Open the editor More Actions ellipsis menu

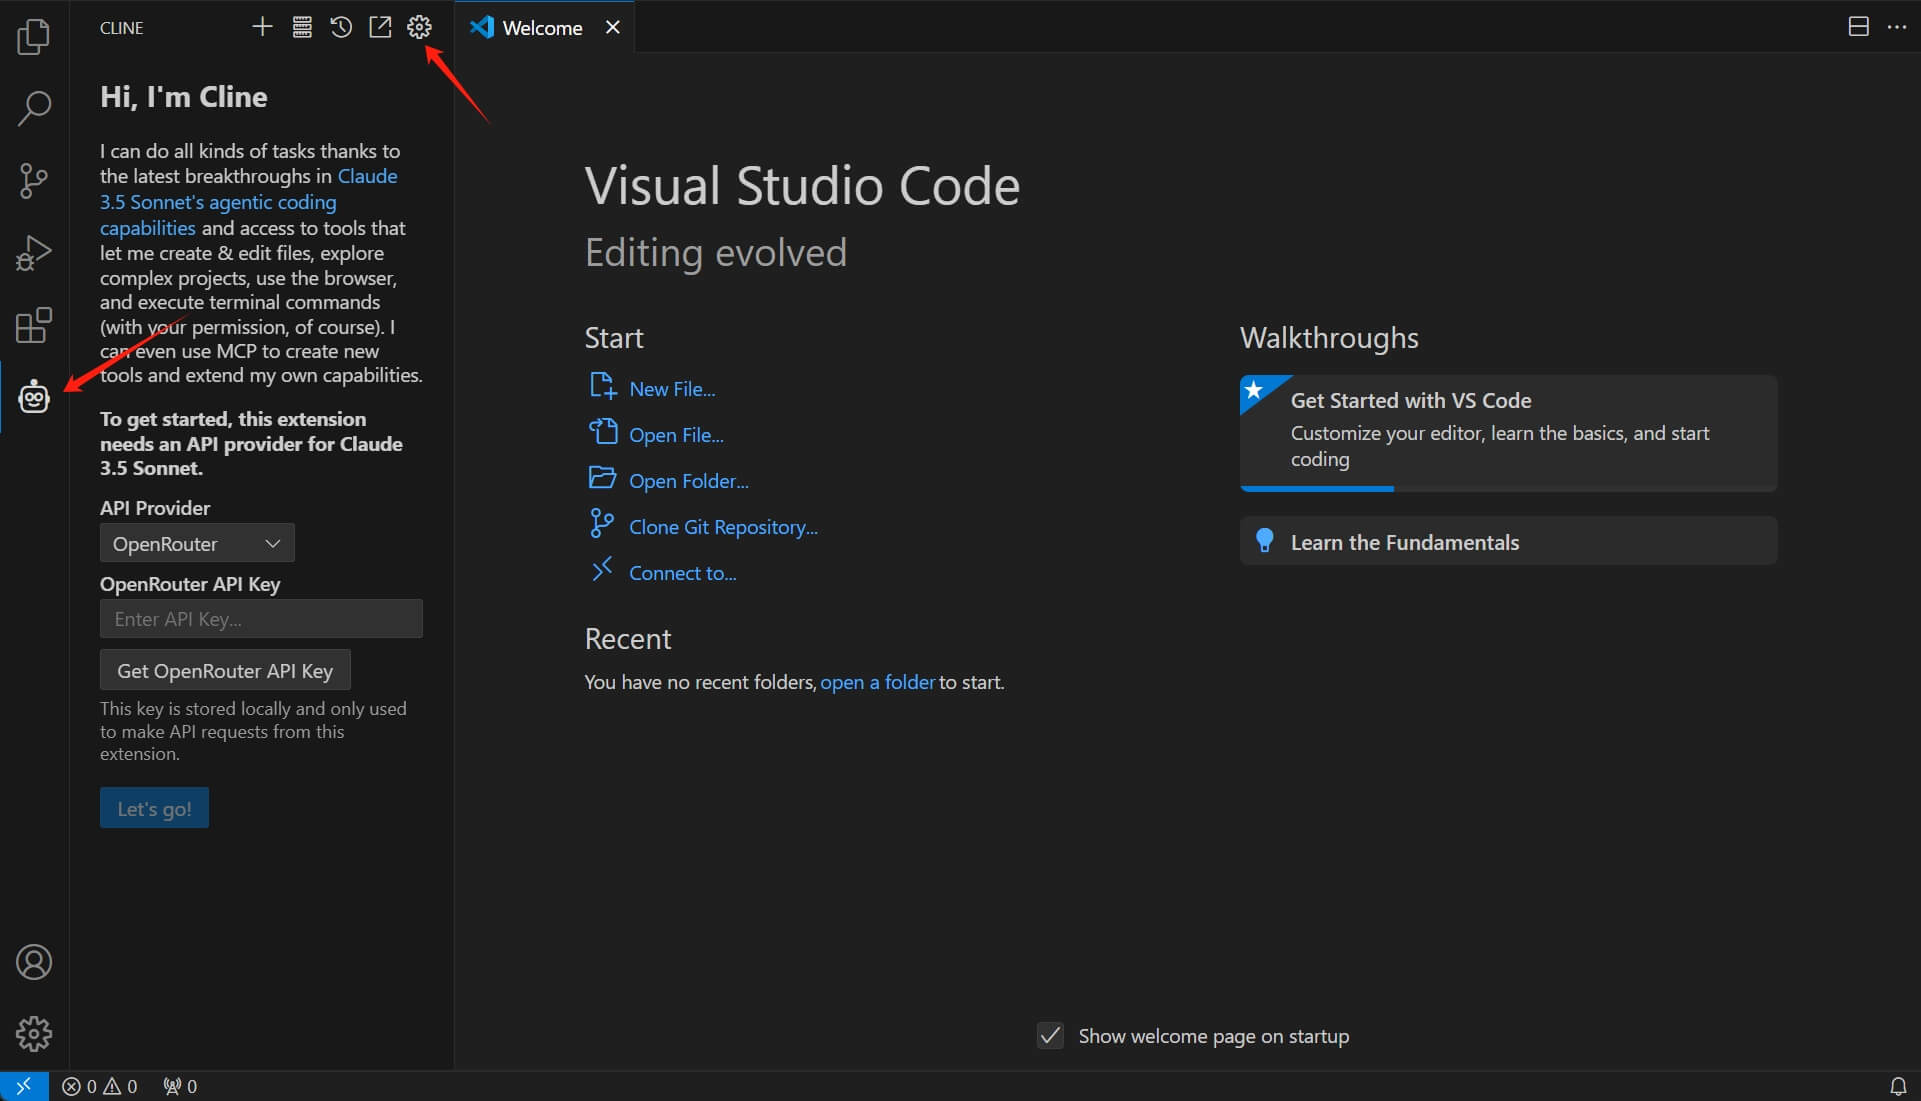[x=1896, y=27]
